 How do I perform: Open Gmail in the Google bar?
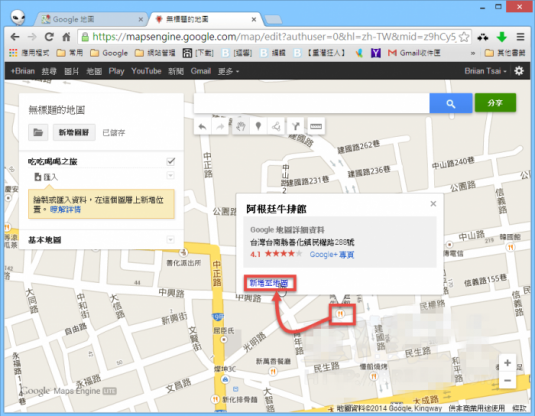pos(201,71)
